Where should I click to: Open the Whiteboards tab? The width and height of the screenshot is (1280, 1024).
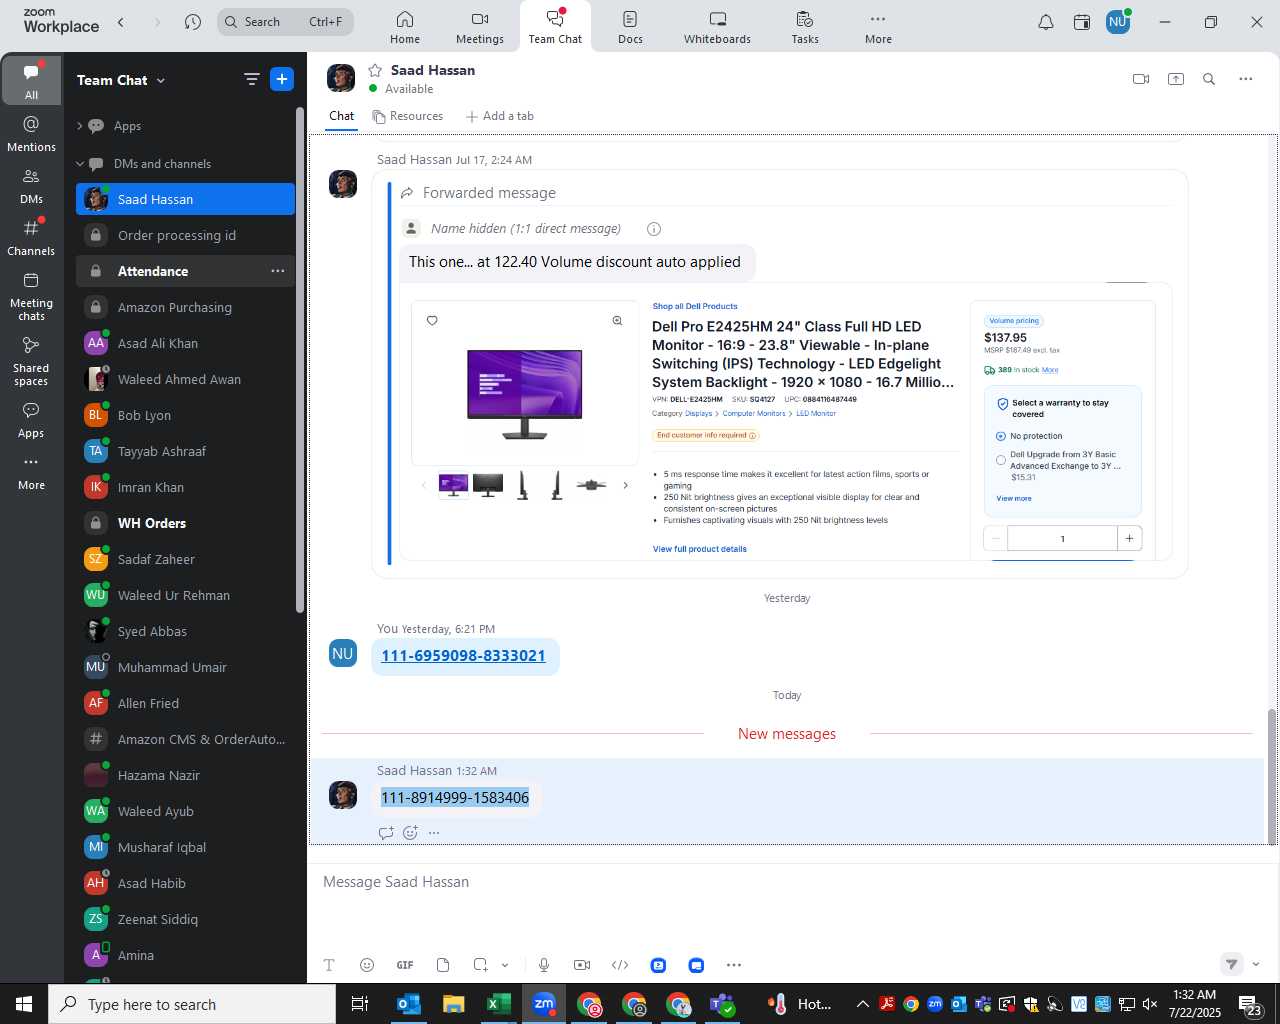717,27
